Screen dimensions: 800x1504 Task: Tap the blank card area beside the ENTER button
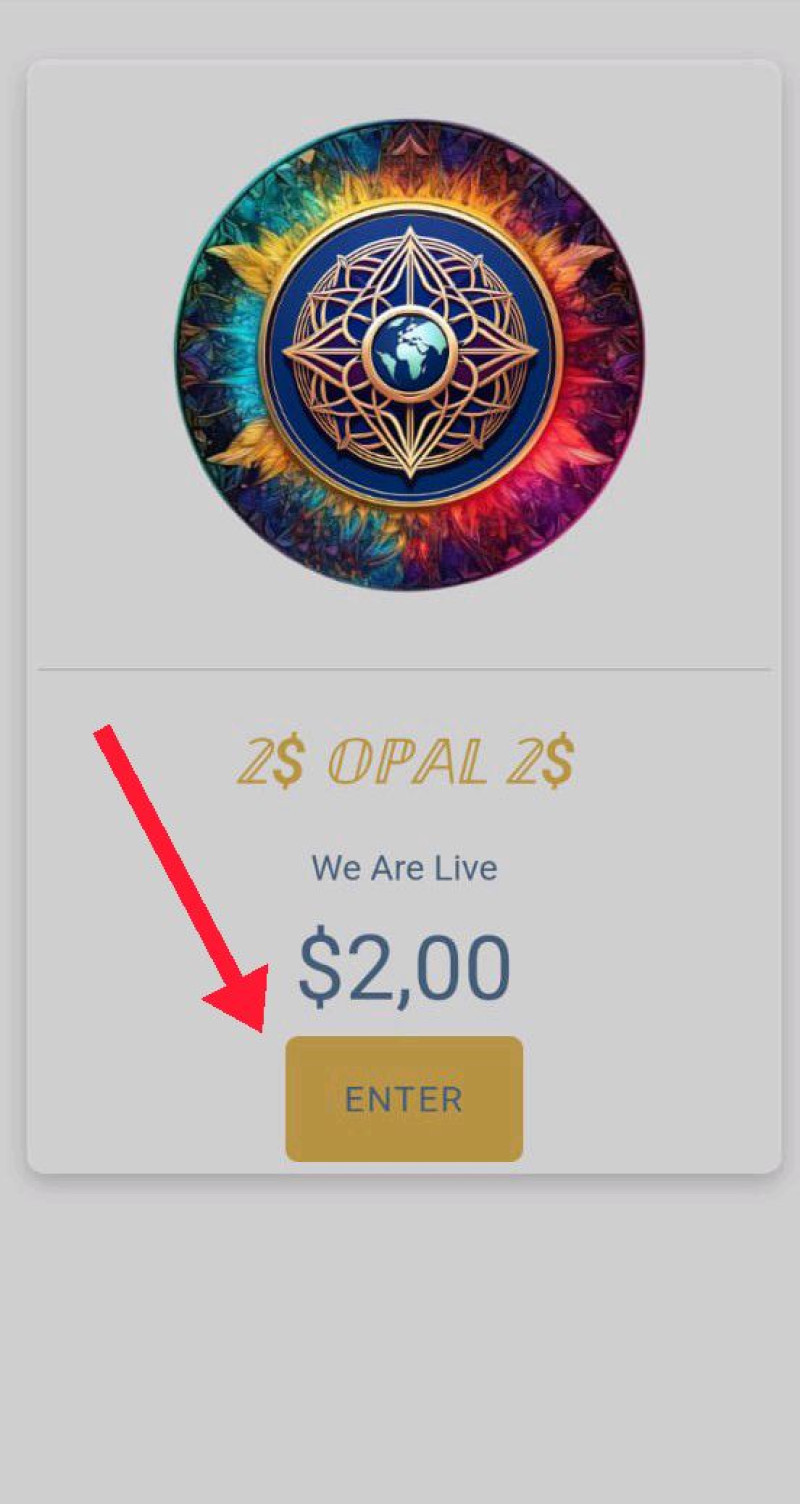coord(650,1100)
